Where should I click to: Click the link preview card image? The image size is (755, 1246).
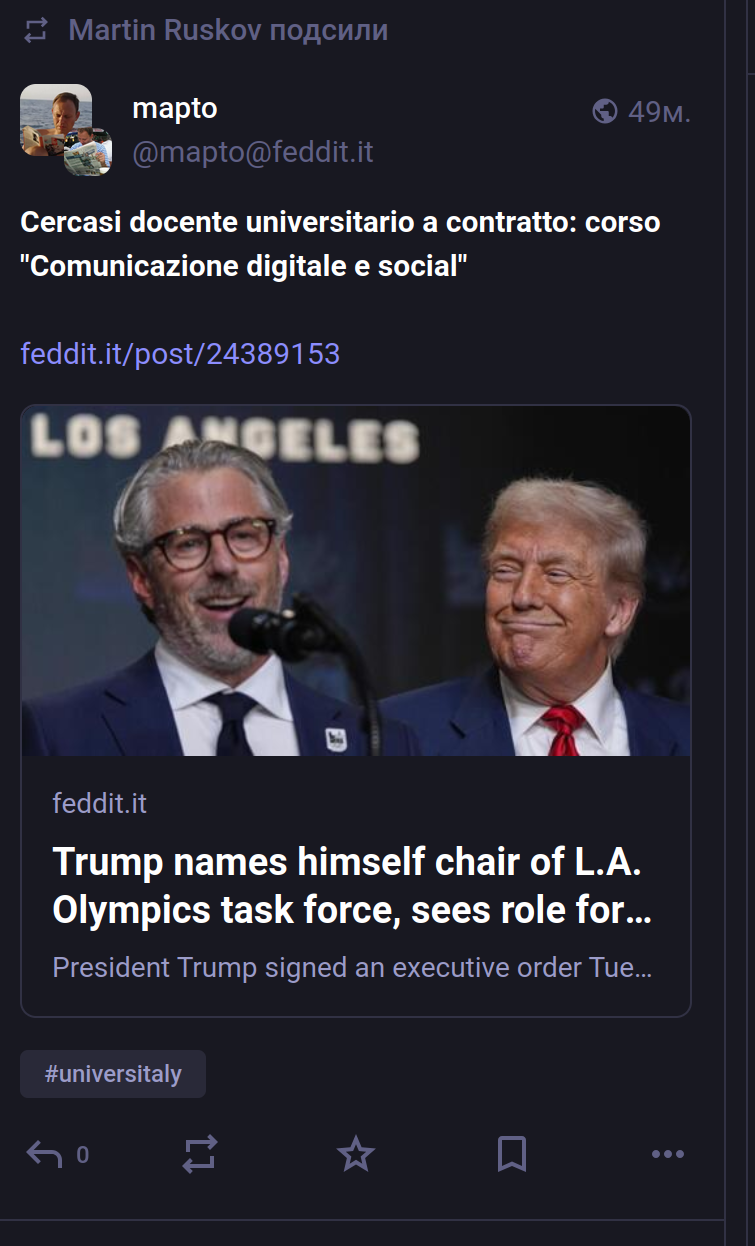(355, 580)
